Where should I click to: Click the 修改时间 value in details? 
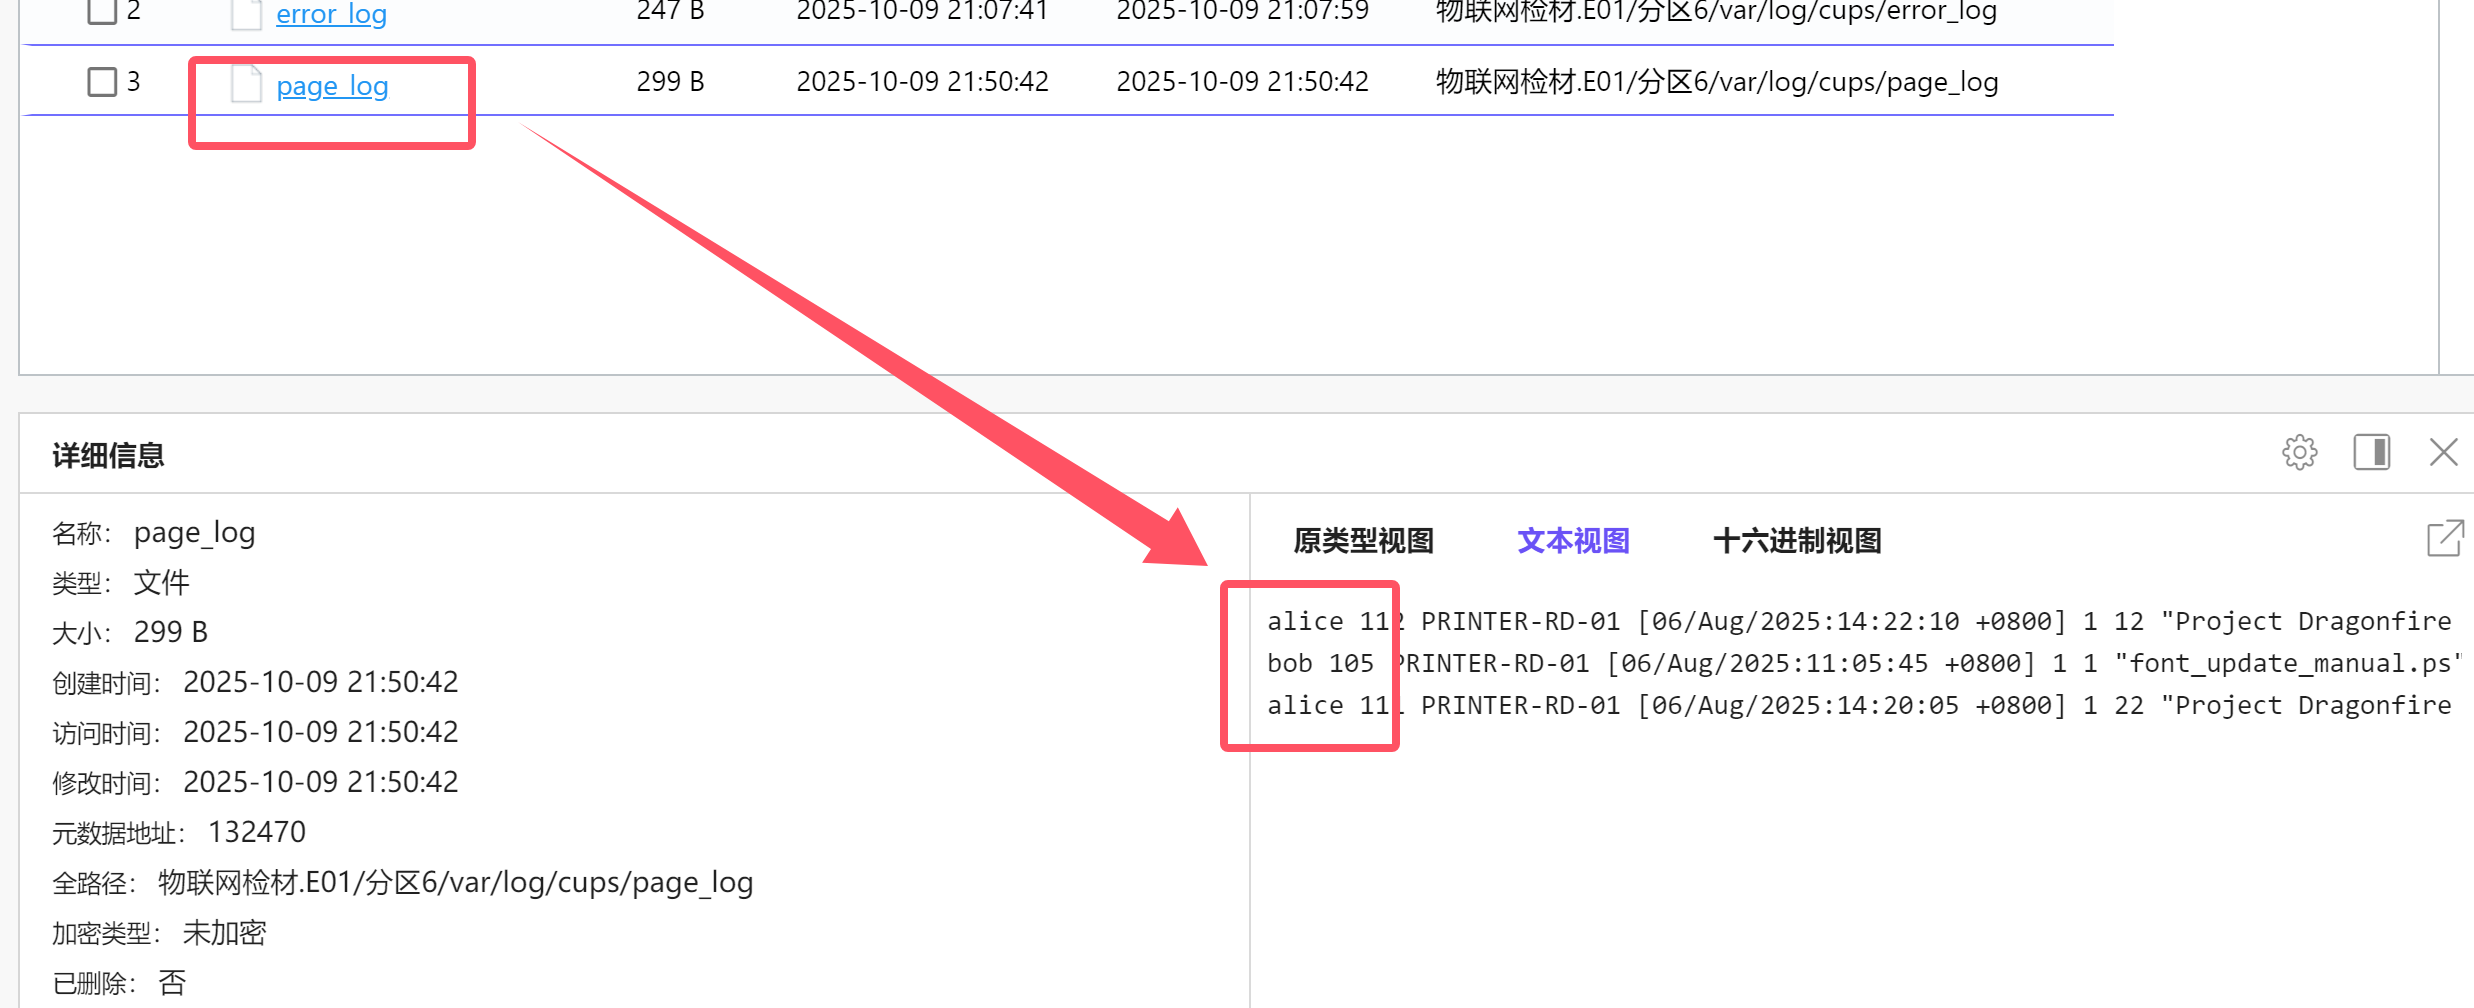click(x=320, y=782)
